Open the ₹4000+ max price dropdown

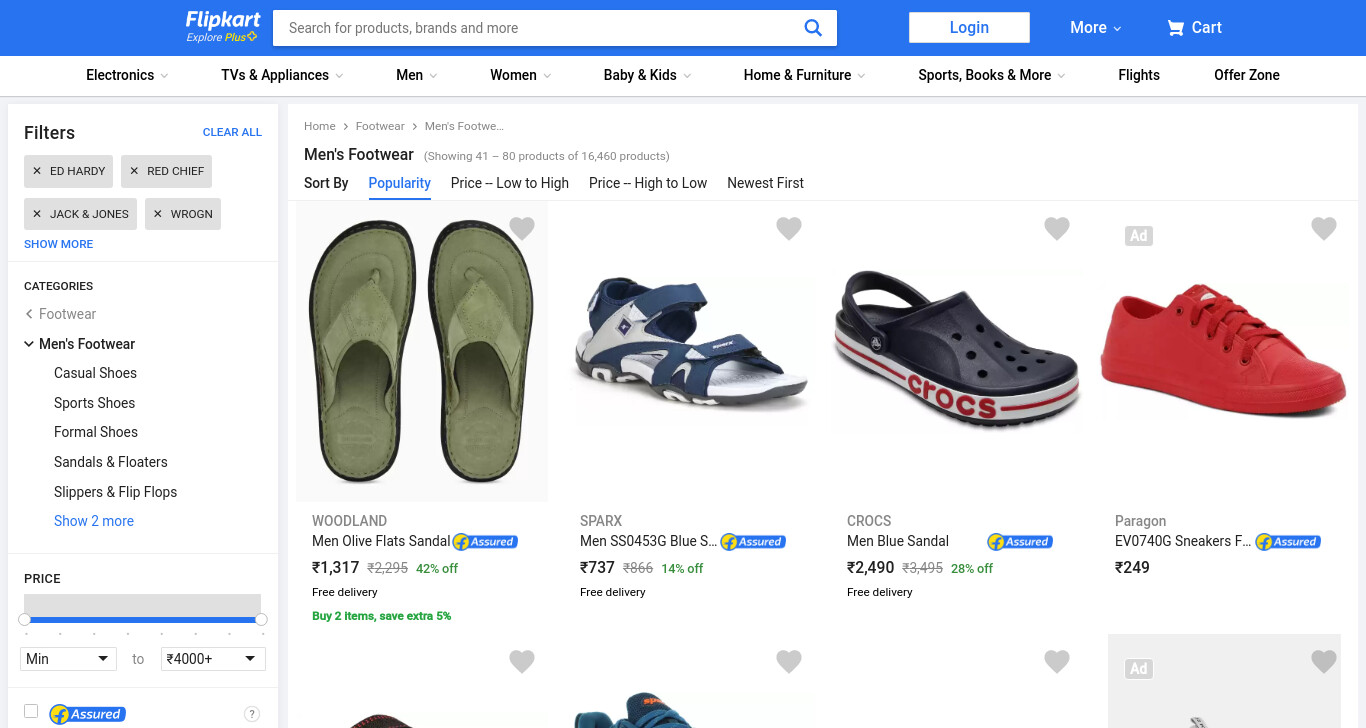[x=213, y=659]
